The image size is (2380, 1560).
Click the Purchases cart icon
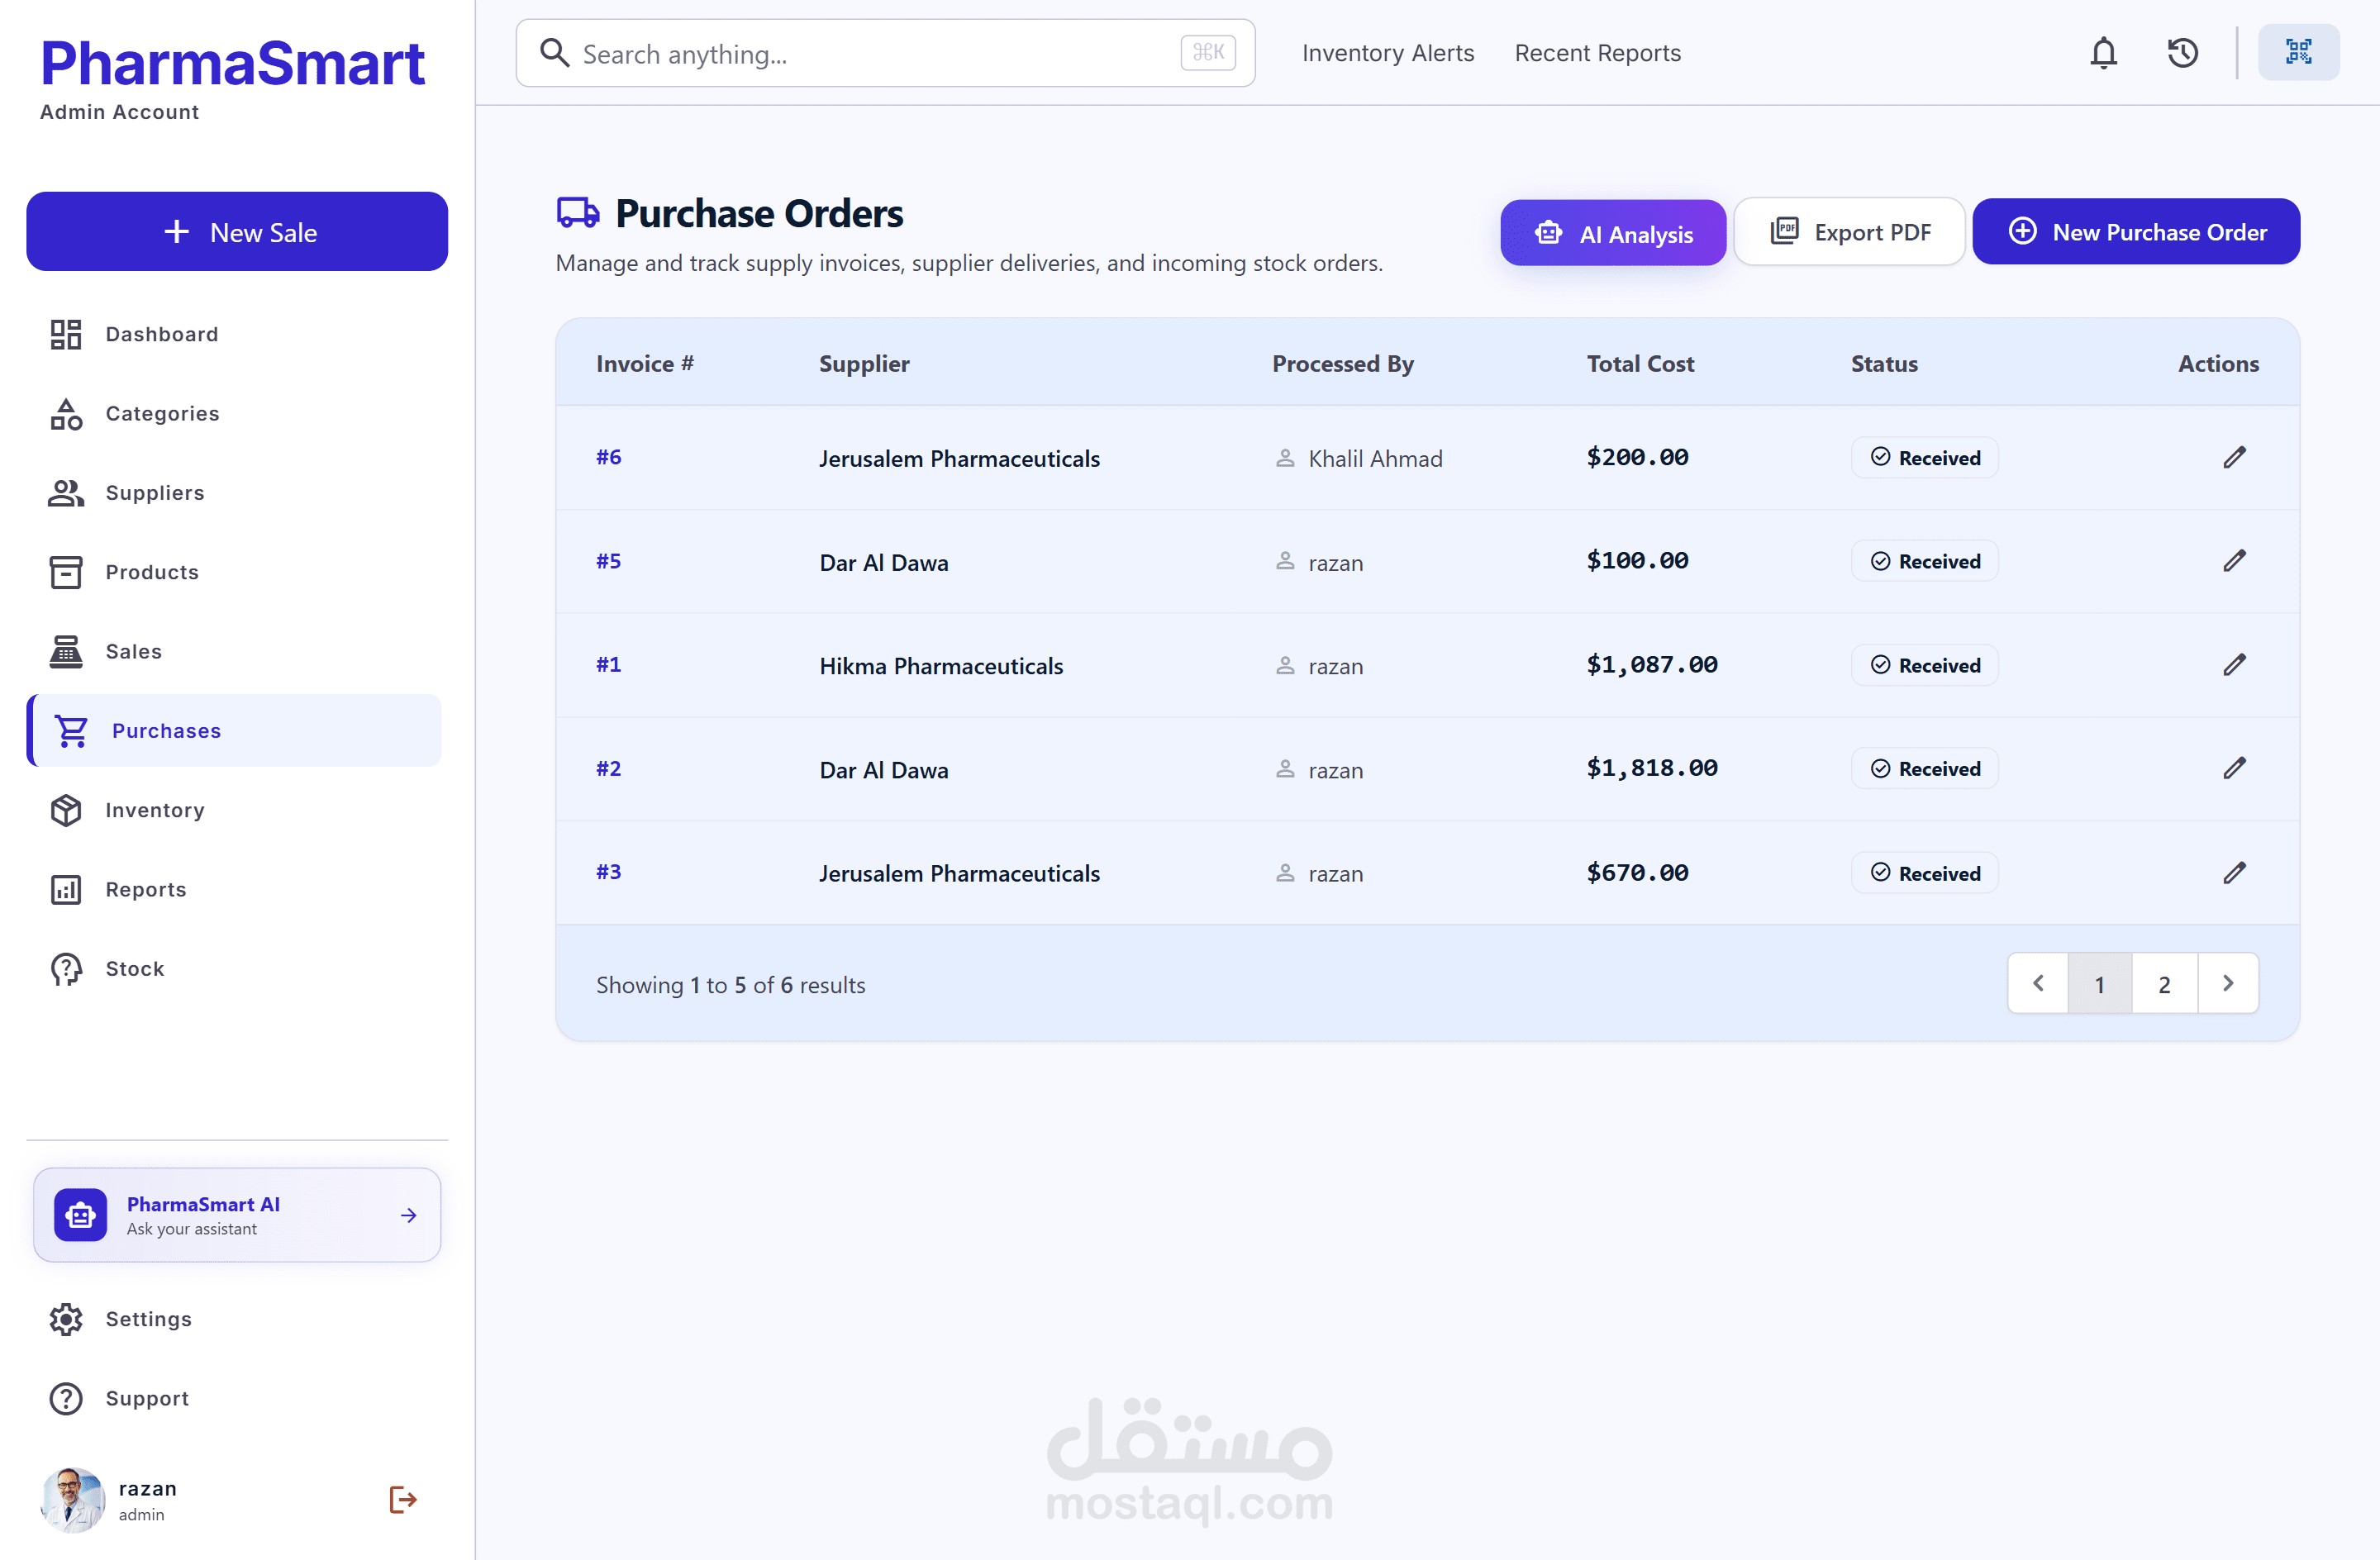point(72,731)
